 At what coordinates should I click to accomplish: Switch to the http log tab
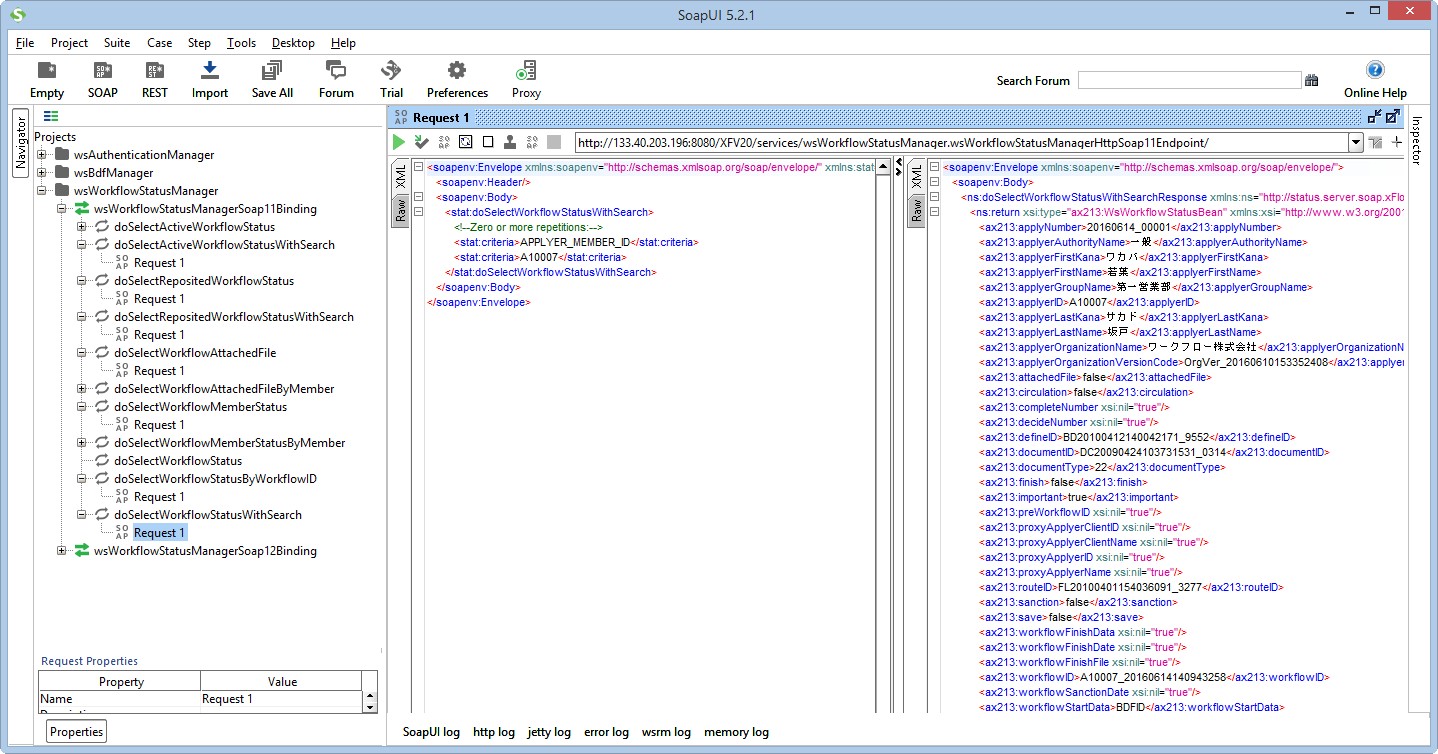(x=494, y=732)
